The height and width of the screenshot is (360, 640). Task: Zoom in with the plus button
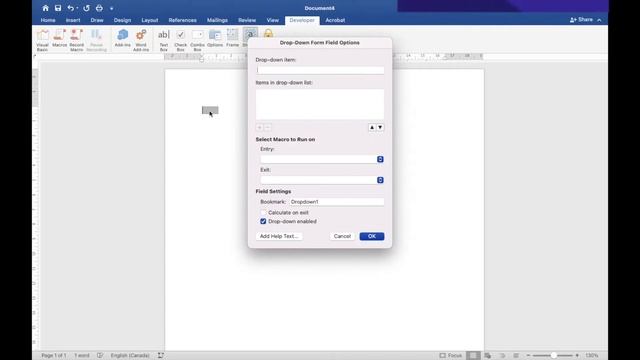click(x=577, y=356)
